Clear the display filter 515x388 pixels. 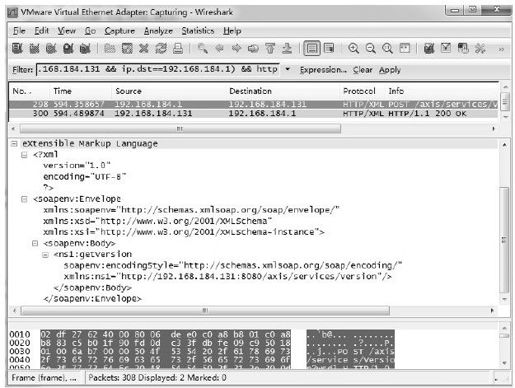click(362, 70)
